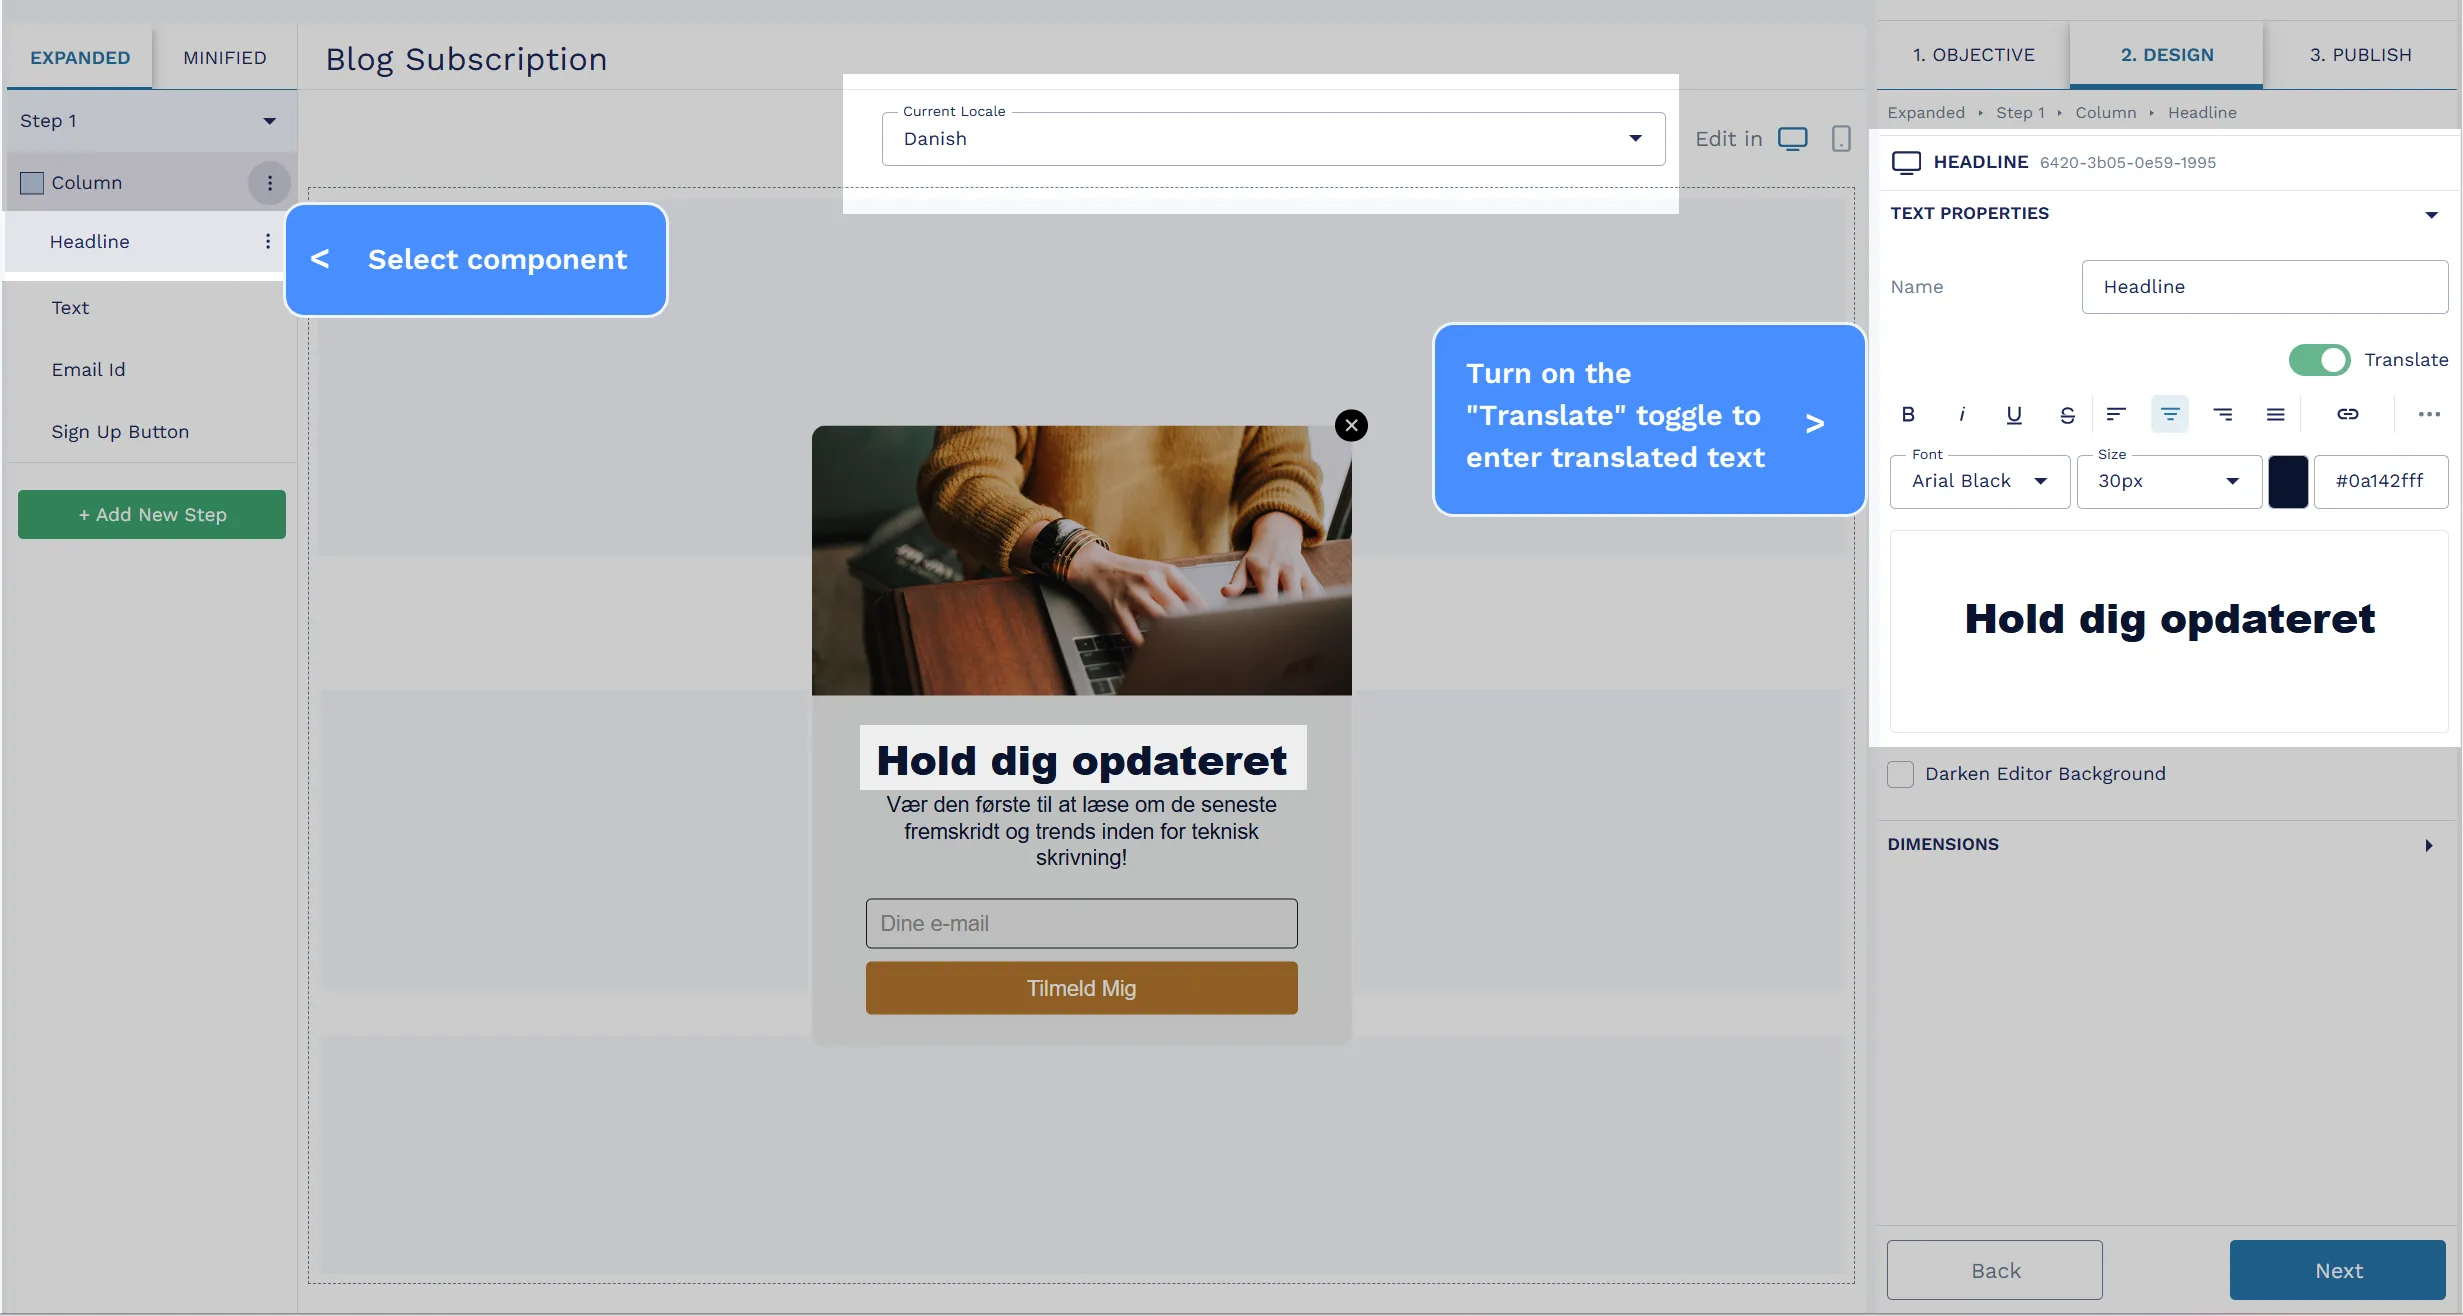Click the Back button
This screenshot has height=1316, width=2463.
[1994, 1269]
